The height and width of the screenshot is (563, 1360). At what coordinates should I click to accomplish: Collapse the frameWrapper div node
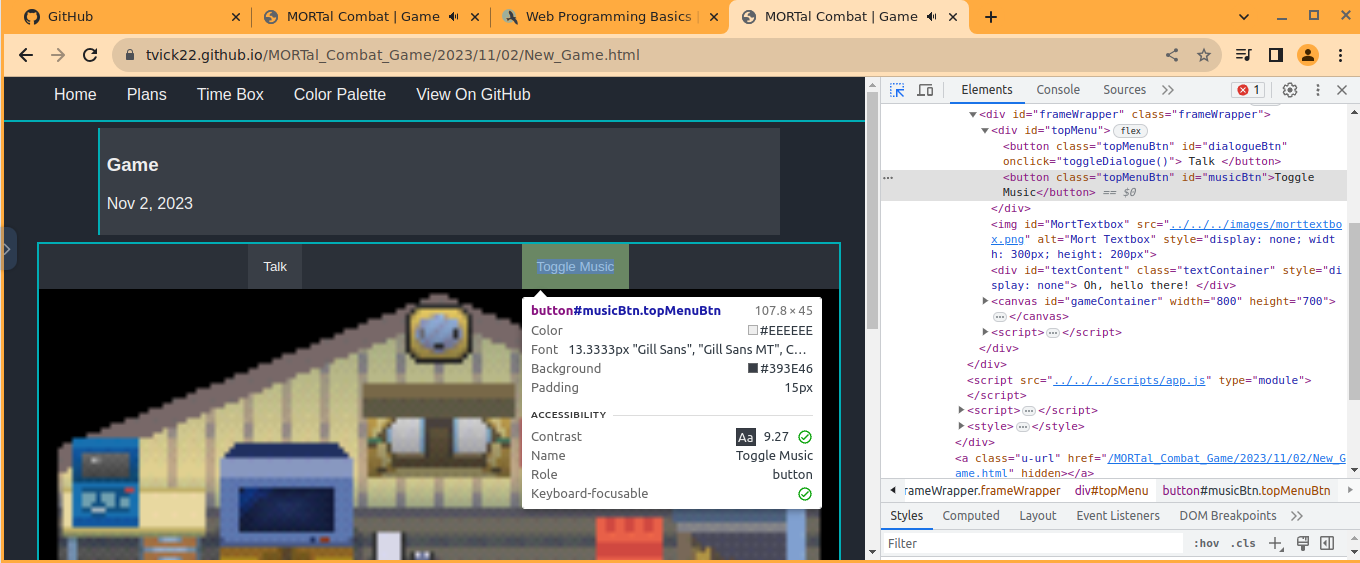click(x=973, y=115)
